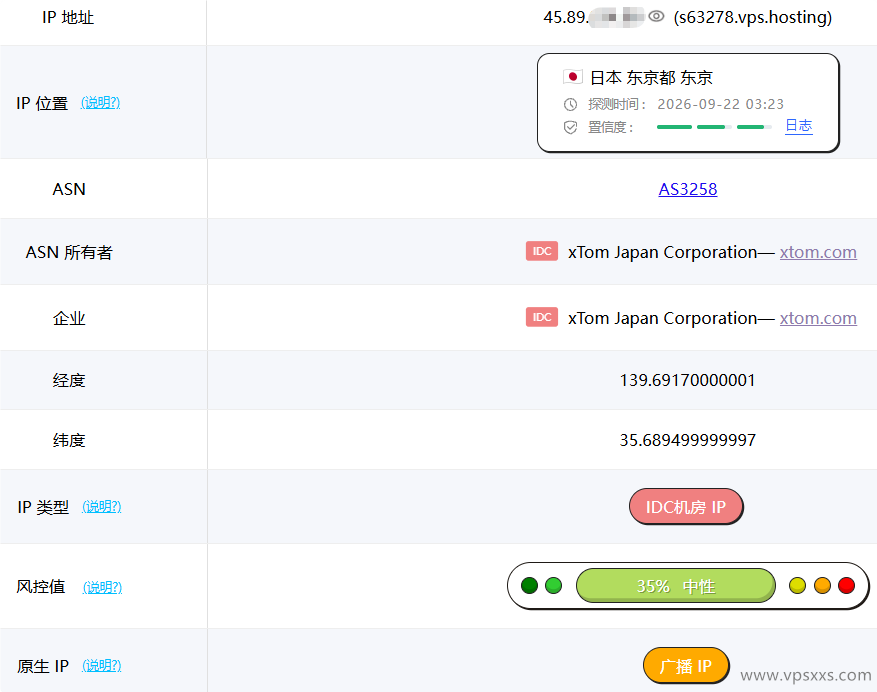Screen dimensions: 877x692
Task: Click the green confidence level bar
Action: (714, 127)
